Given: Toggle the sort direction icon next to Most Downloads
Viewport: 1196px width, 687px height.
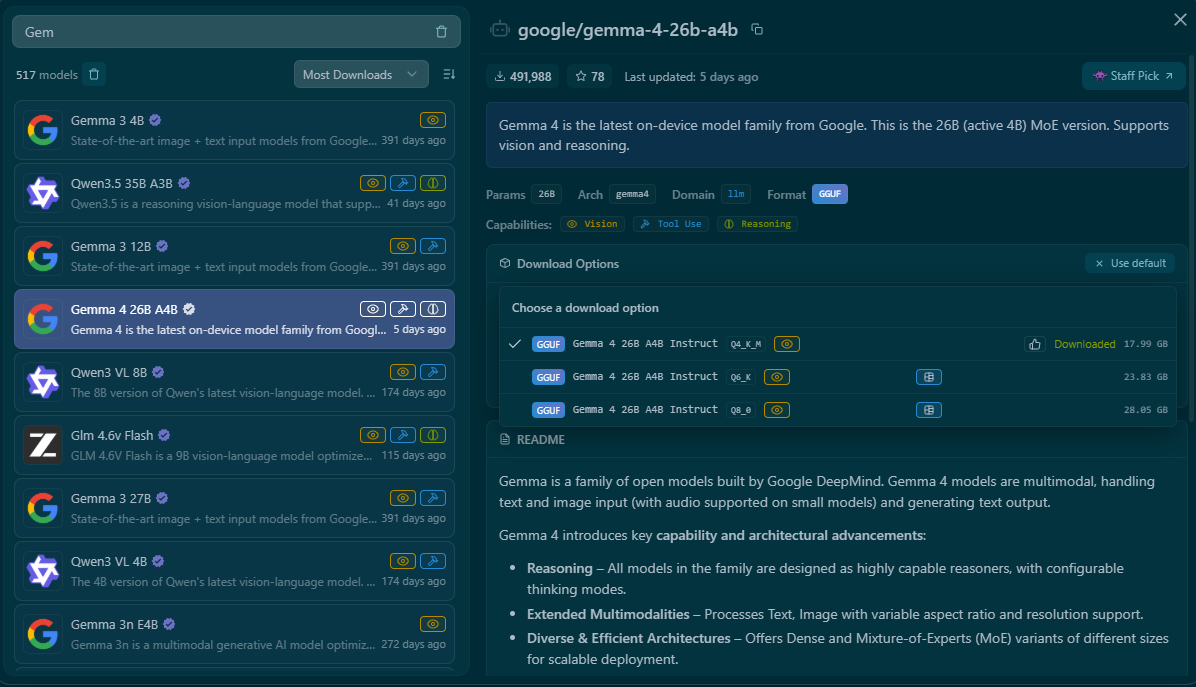Looking at the screenshot, I should [448, 74].
